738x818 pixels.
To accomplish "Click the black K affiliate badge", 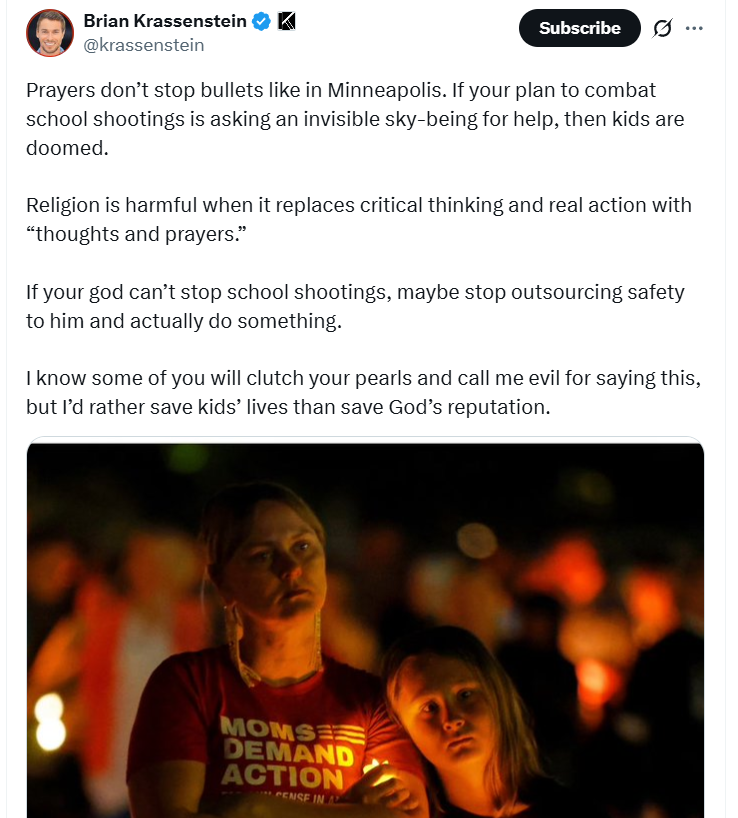I will [286, 21].
